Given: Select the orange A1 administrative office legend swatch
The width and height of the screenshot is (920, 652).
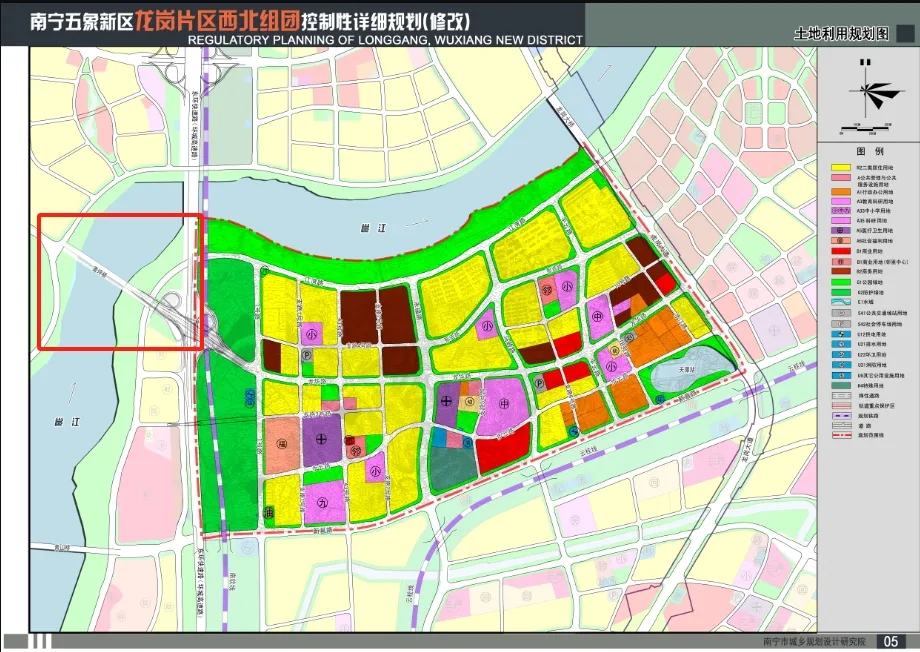Looking at the screenshot, I should click(x=841, y=192).
